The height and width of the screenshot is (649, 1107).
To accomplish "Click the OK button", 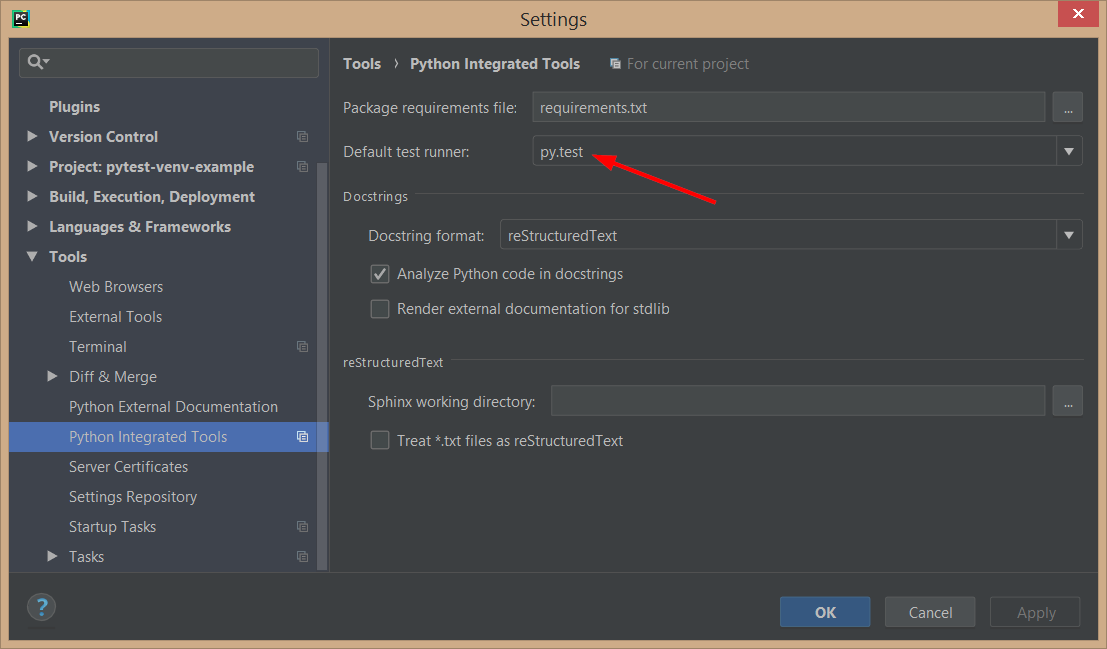I will (825, 612).
